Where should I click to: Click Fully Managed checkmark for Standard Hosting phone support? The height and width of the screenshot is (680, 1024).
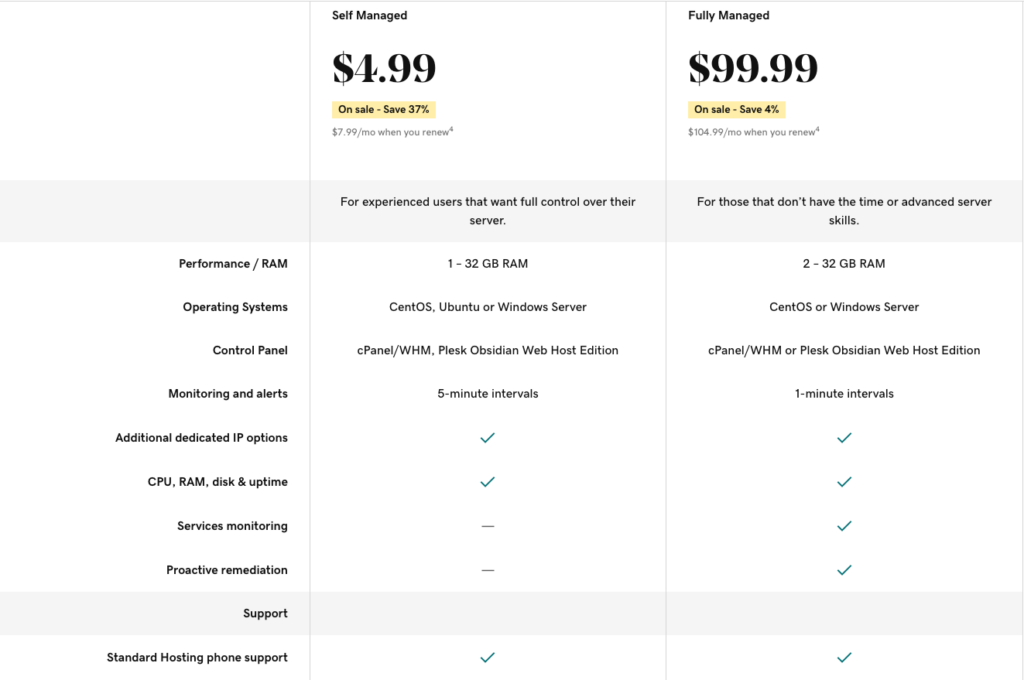click(844, 658)
